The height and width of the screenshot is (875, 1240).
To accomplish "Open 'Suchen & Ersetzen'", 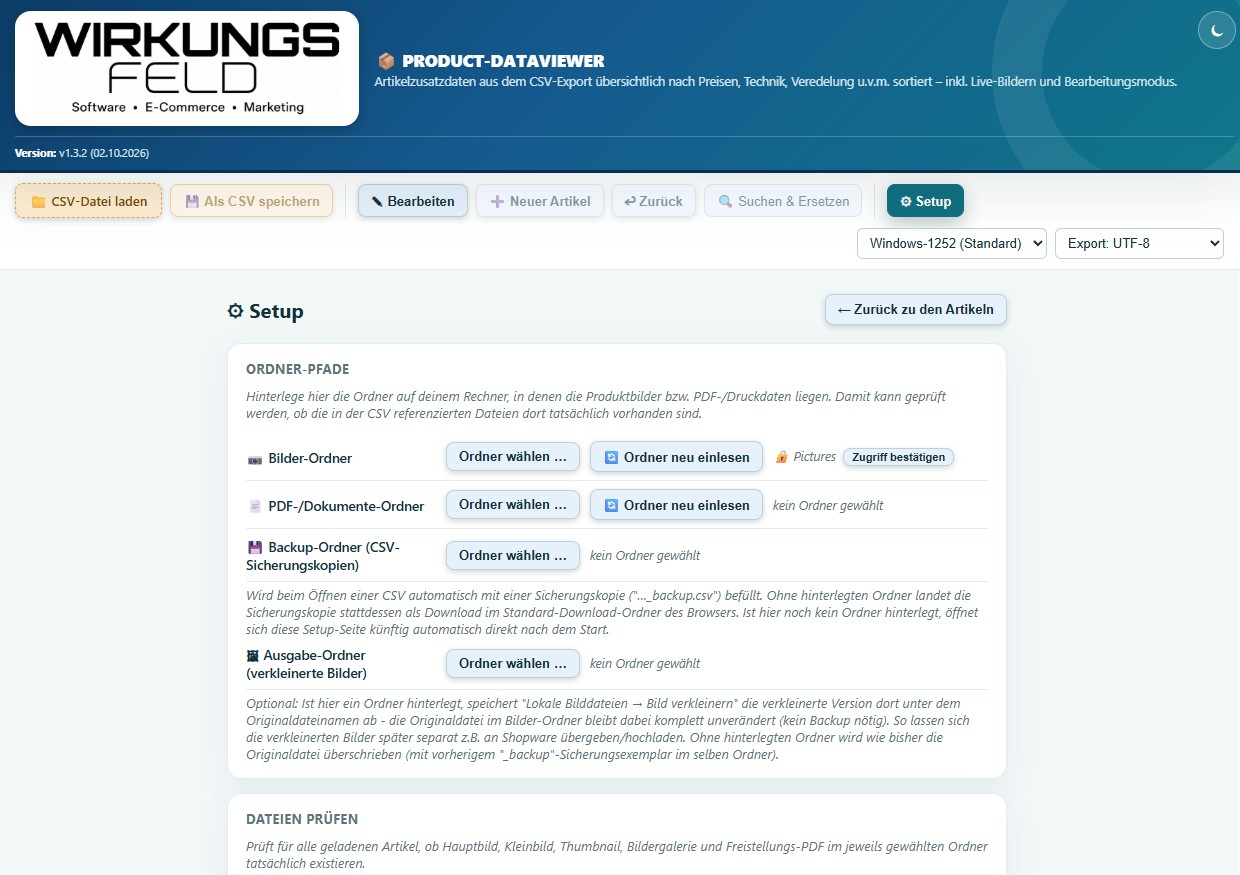I will tap(783, 201).
